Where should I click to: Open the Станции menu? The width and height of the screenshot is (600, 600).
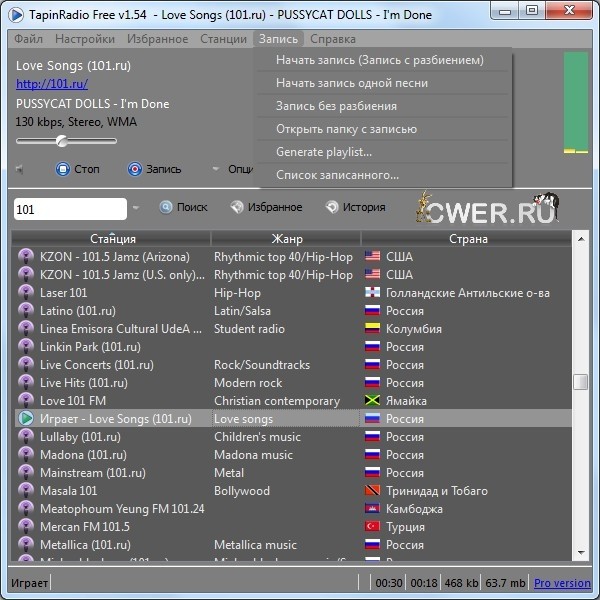222,39
